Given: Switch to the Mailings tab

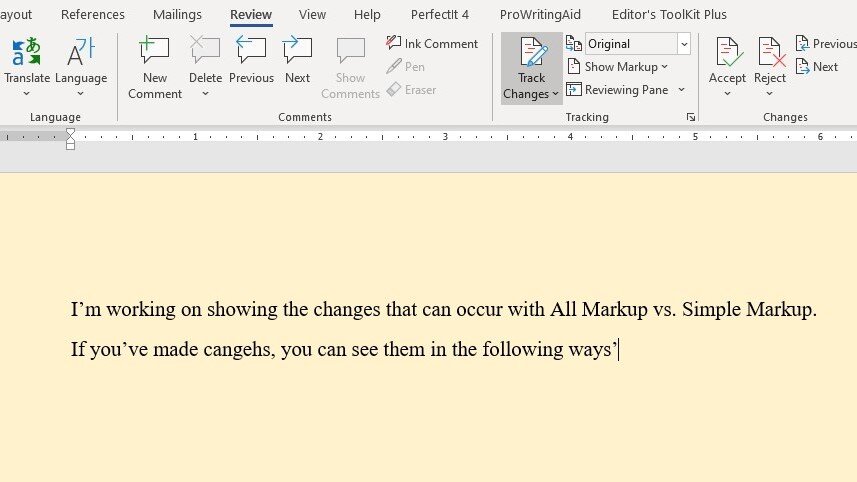Looking at the screenshot, I should click(177, 15).
